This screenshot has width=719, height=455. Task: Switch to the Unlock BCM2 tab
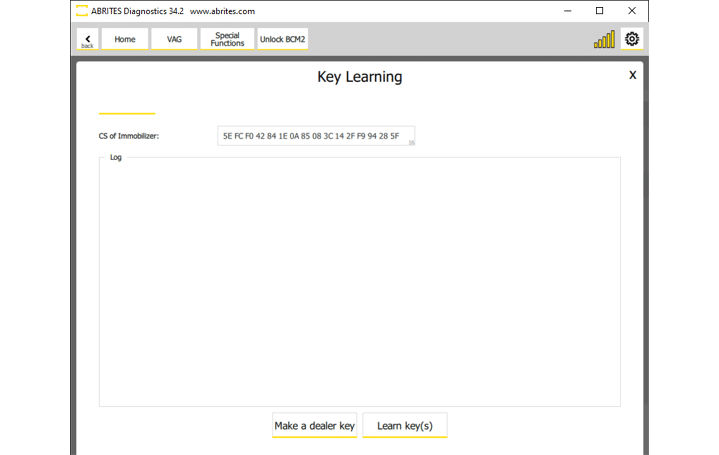pyautogui.click(x=283, y=40)
